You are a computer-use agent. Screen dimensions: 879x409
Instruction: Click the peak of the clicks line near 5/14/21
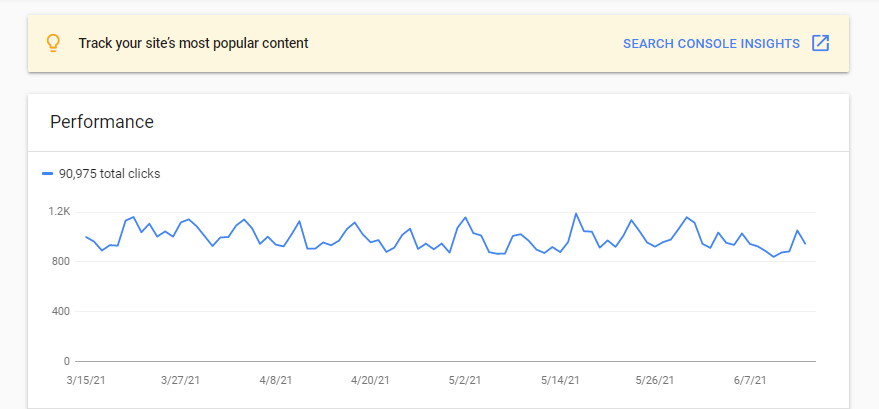pyautogui.click(x=576, y=213)
